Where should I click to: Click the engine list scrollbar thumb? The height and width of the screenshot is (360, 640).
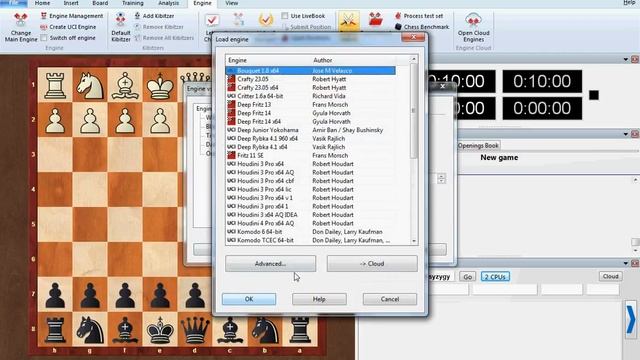click(x=414, y=111)
